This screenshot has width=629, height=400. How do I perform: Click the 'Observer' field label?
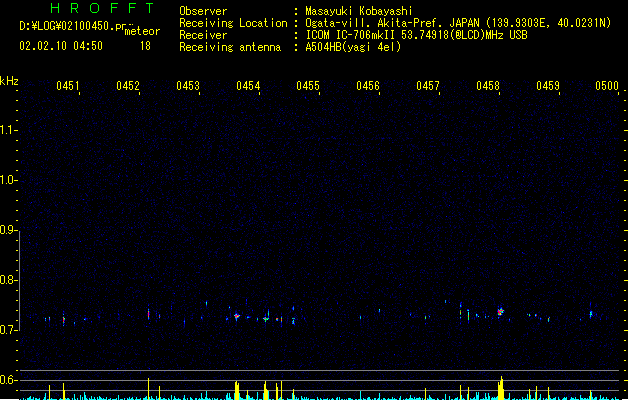[x=203, y=11]
